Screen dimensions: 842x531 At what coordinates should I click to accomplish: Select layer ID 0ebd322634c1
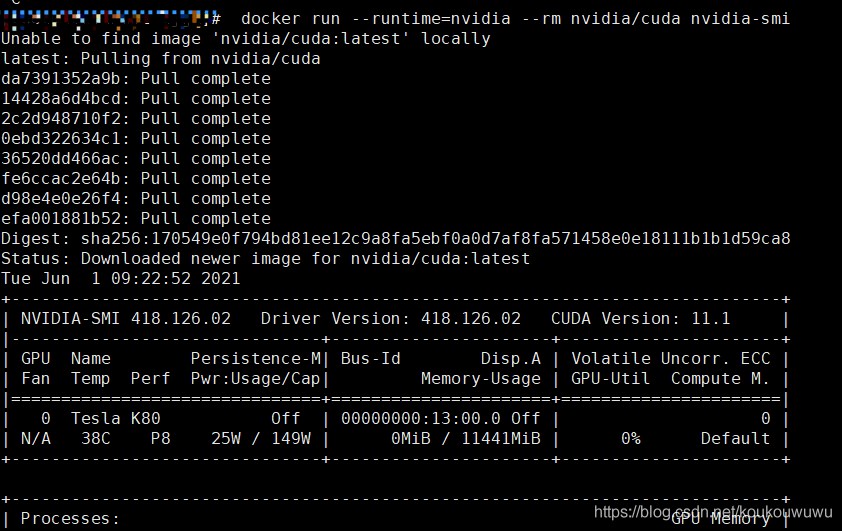(61, 139)
